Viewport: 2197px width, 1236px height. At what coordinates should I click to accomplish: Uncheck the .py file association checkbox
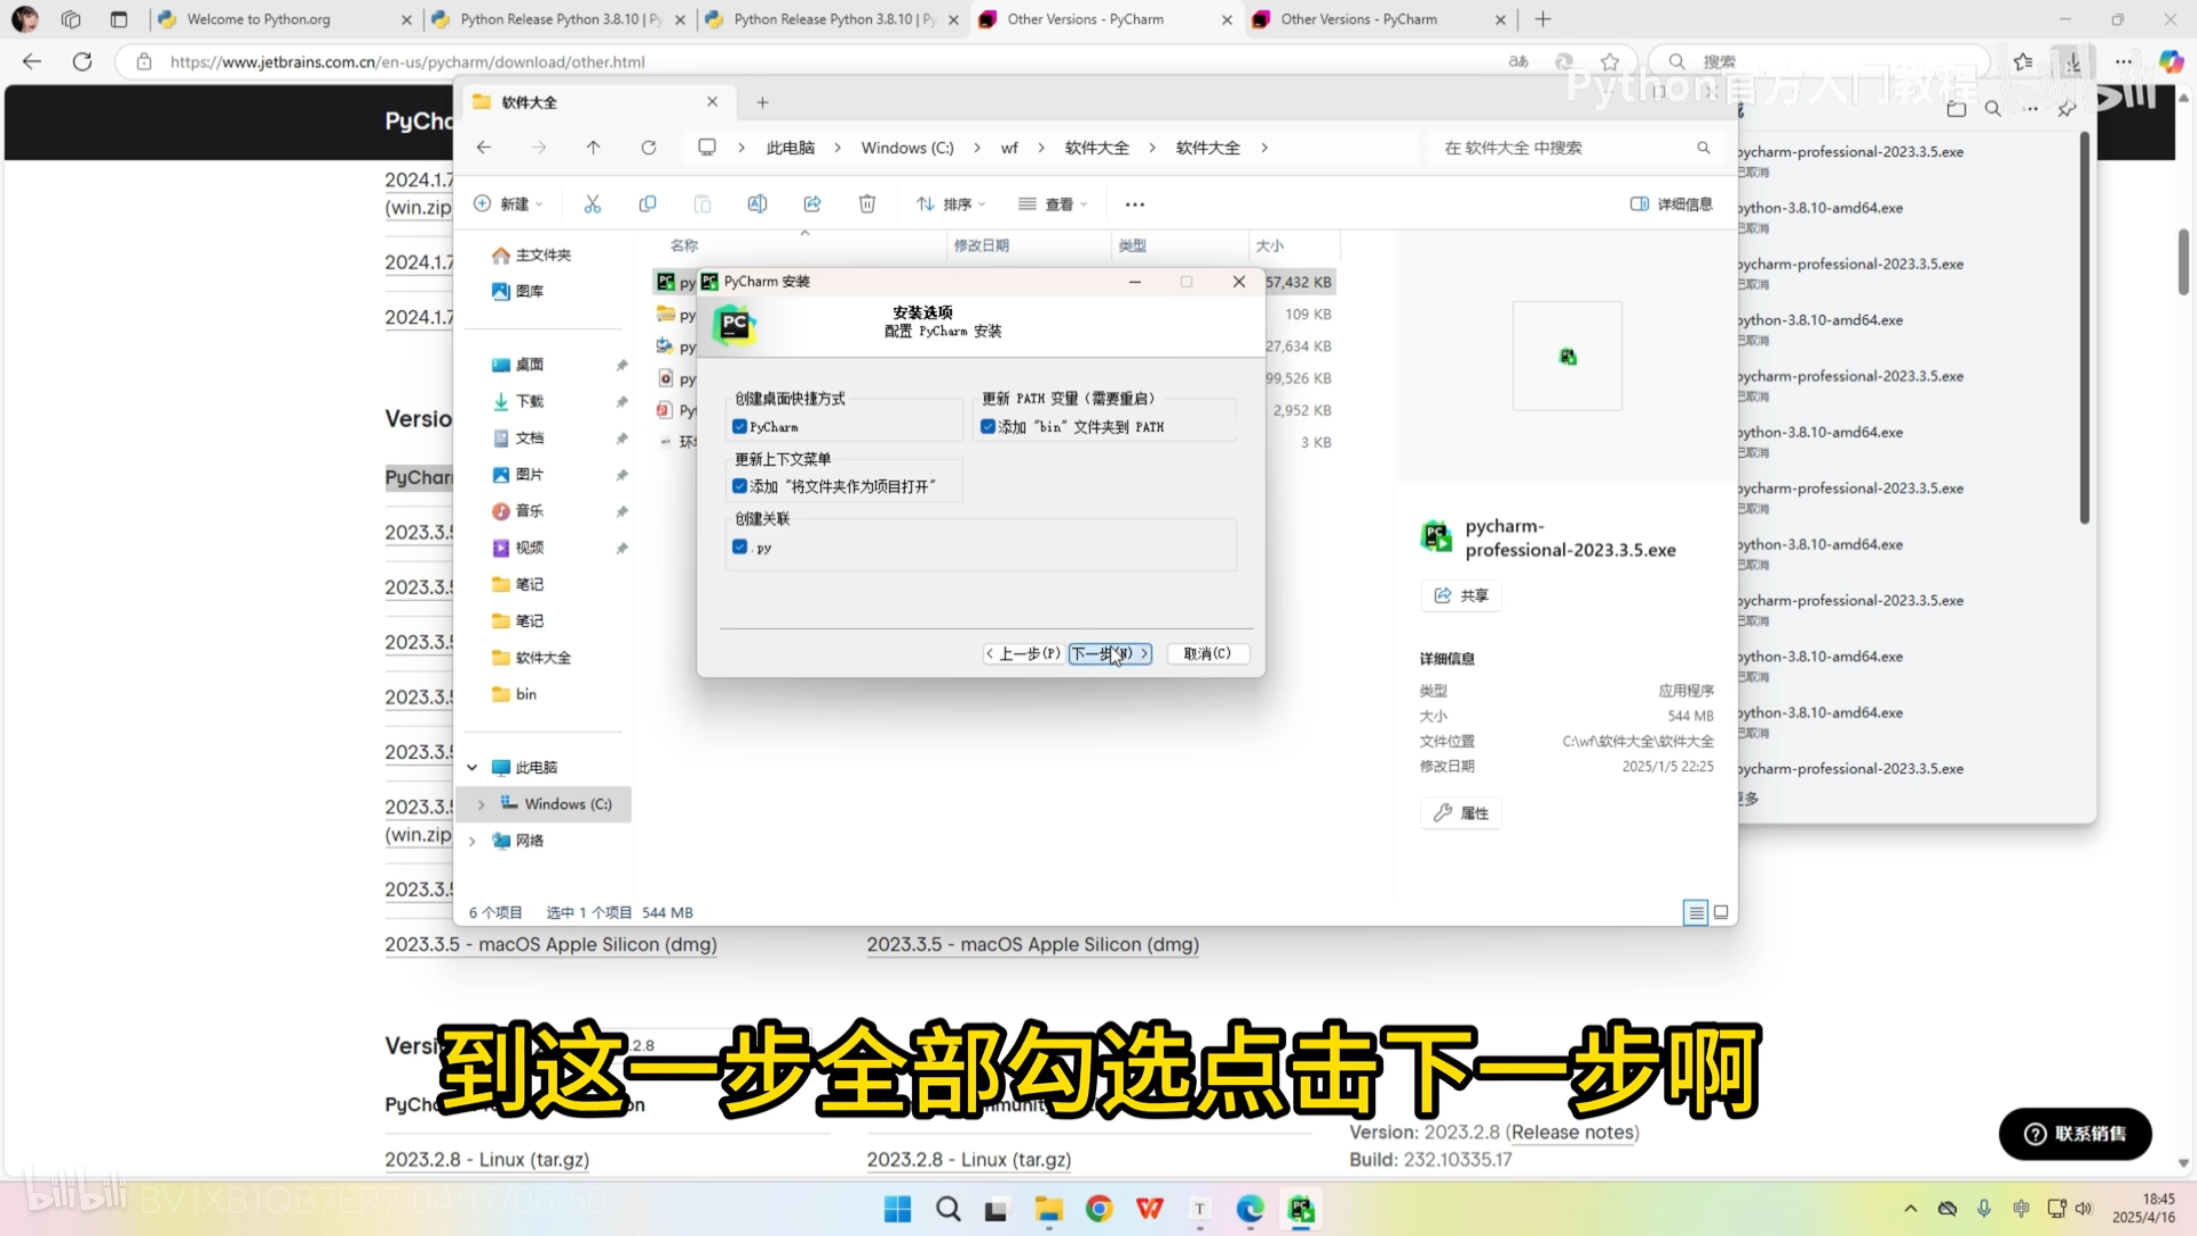(740, 547)
